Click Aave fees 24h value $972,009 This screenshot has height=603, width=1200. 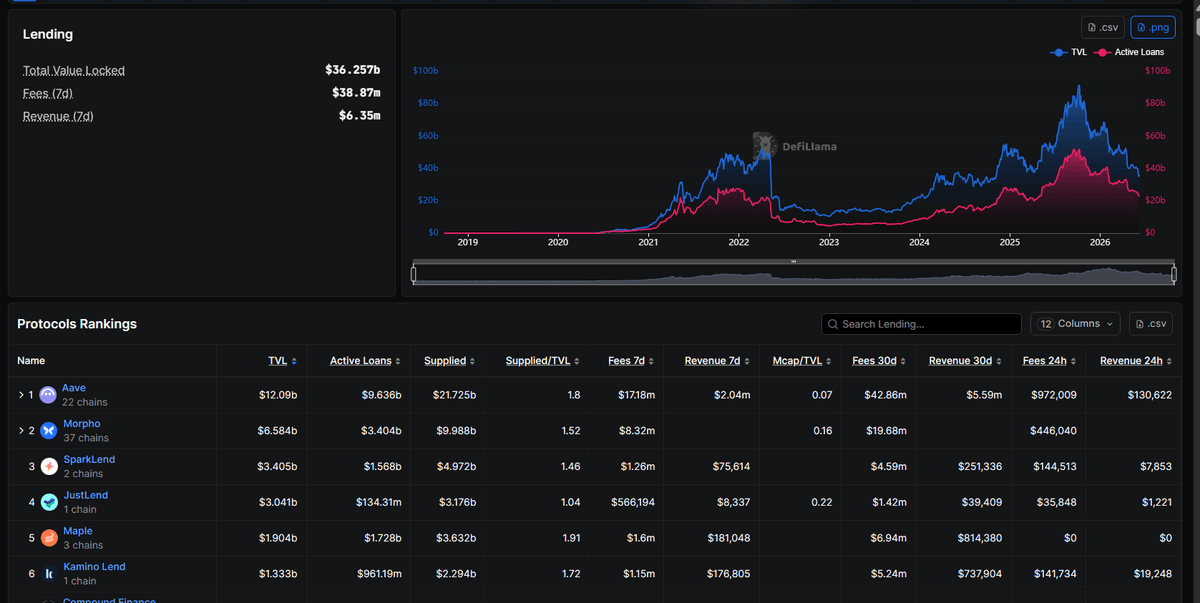pos(1053,395)
